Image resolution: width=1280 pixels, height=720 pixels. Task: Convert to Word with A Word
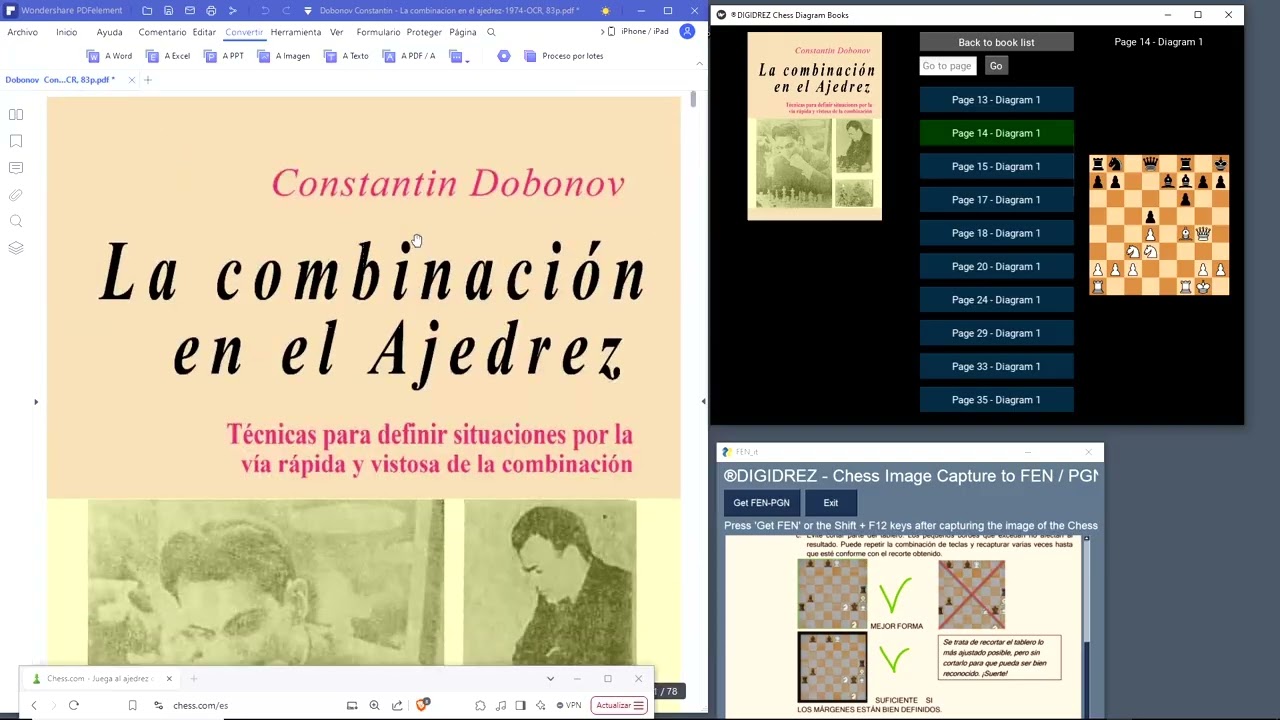click(109, 56)
